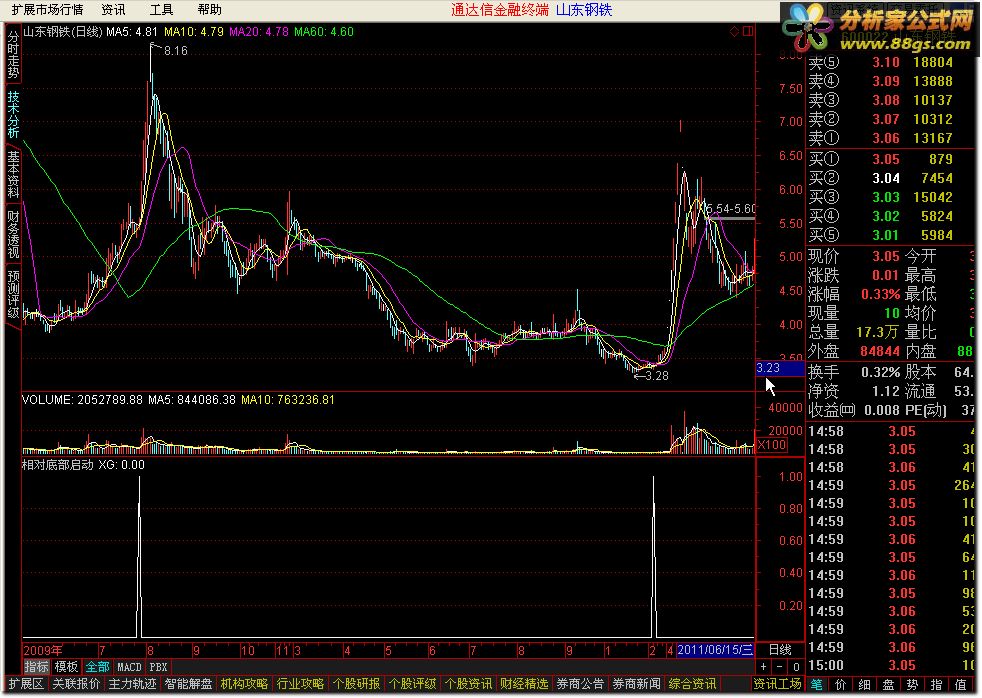Select the 技术分析 side tab
This screenshot has height=698, width=982.
pos(13,115)
